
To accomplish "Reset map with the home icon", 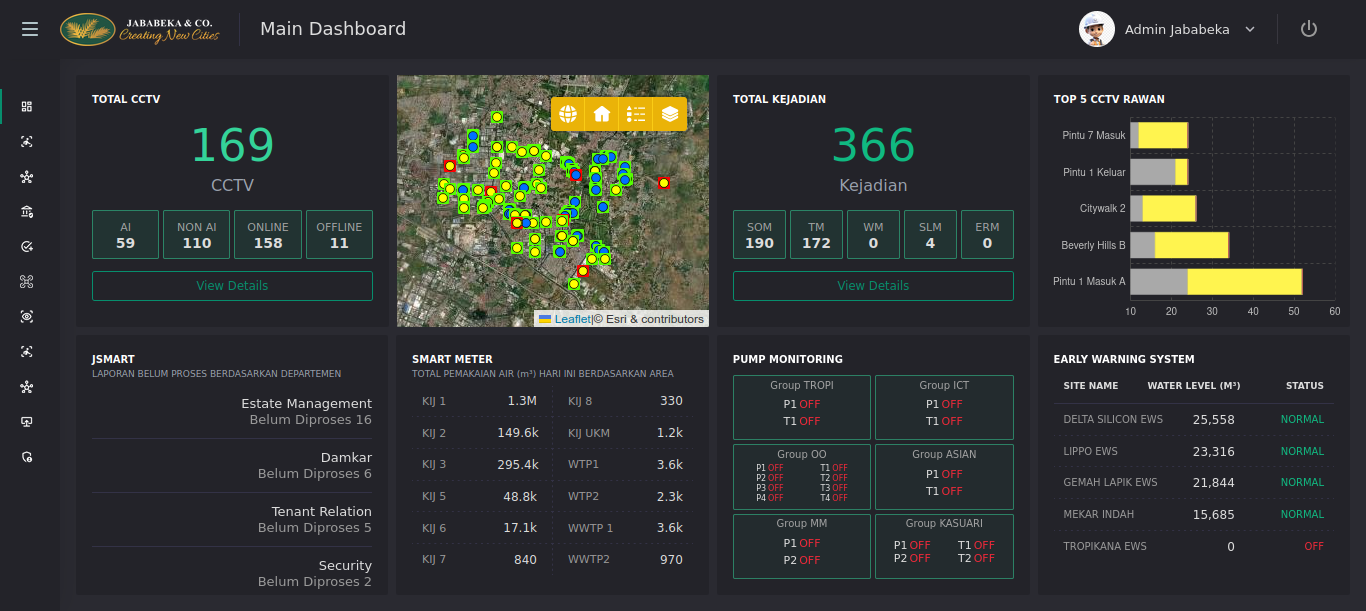I will coord(602,114).
